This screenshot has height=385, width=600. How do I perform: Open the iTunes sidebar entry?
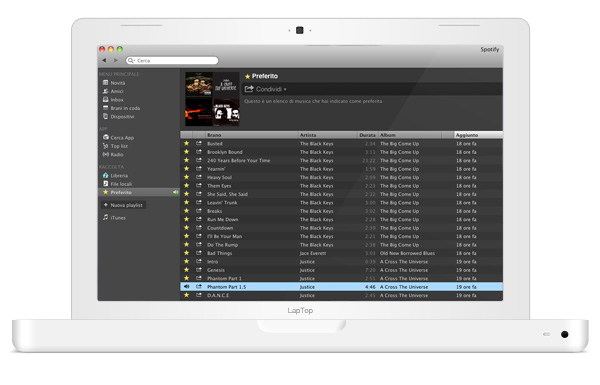click(118, 218)
